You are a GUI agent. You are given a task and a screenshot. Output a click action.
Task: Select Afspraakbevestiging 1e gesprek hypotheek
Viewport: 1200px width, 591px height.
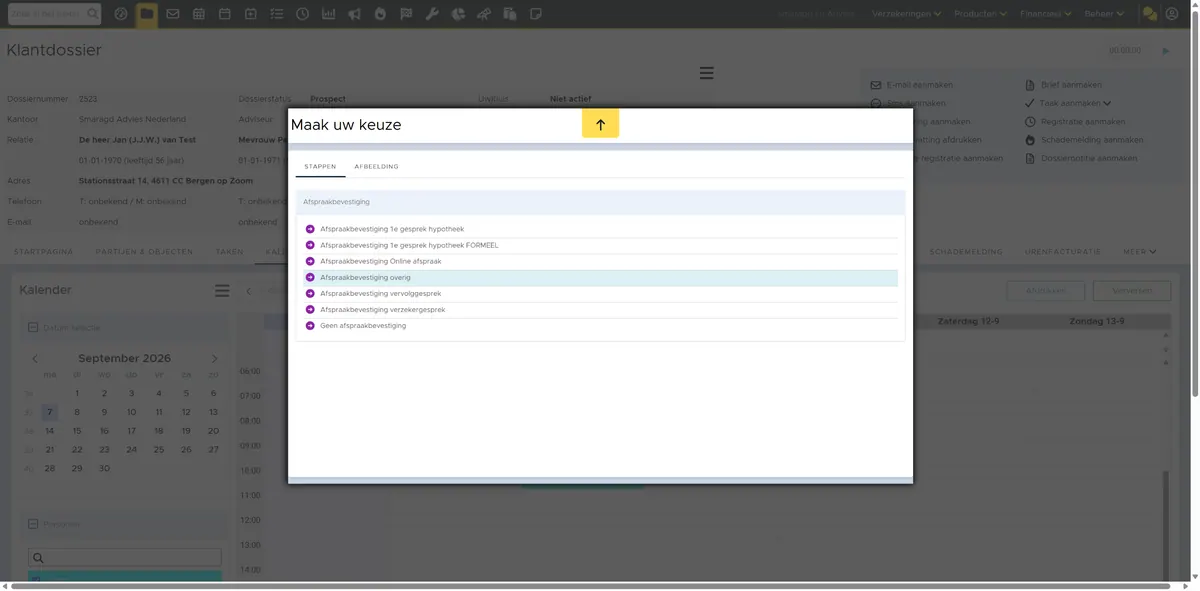601,229
